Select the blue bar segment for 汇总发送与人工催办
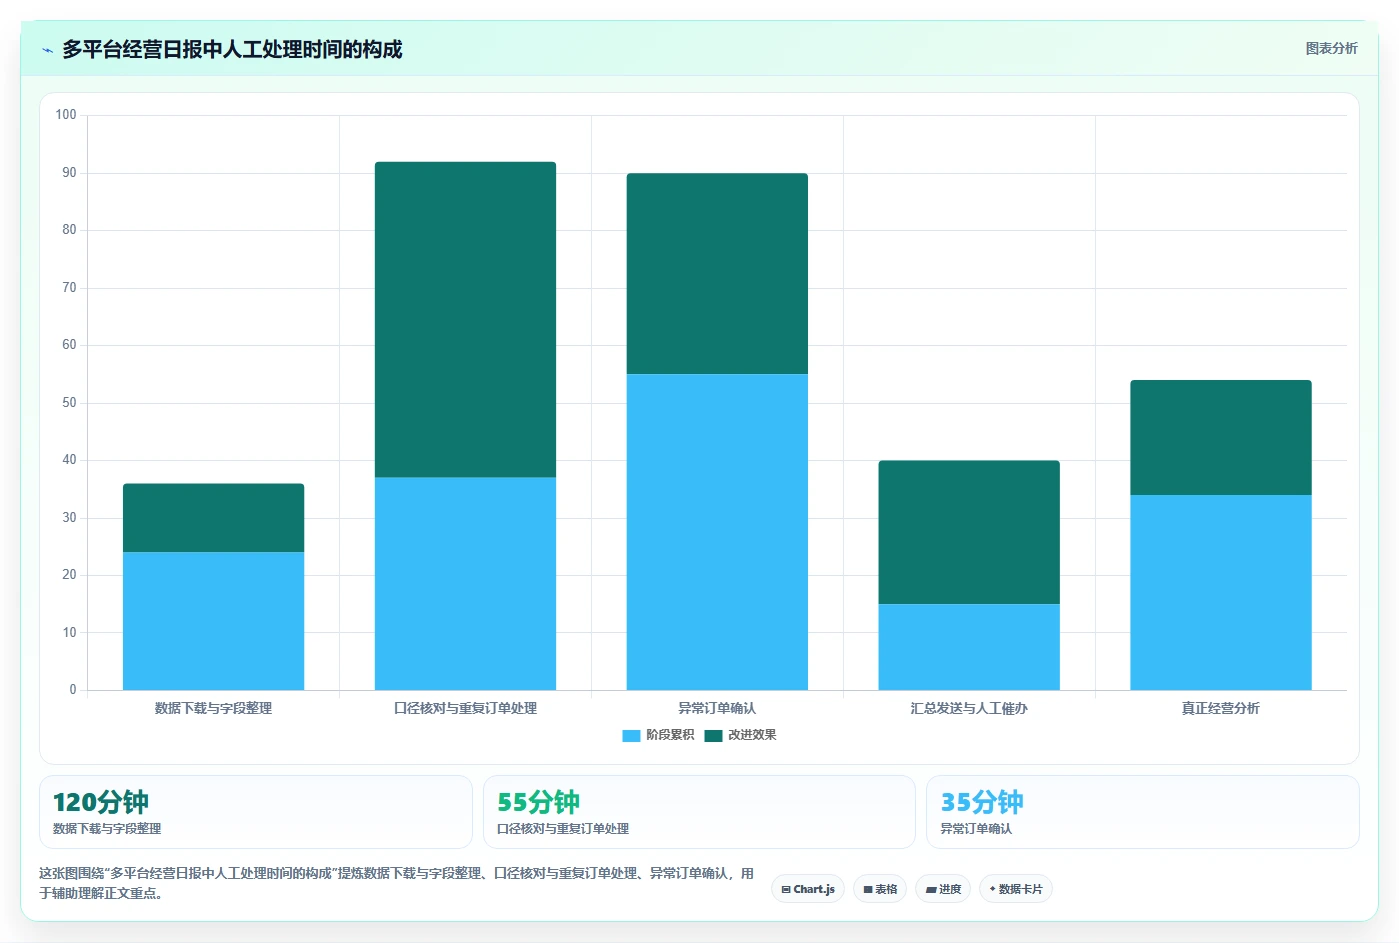The height and width of the screenshot is (943, 1399). click(x=969, y=647)
